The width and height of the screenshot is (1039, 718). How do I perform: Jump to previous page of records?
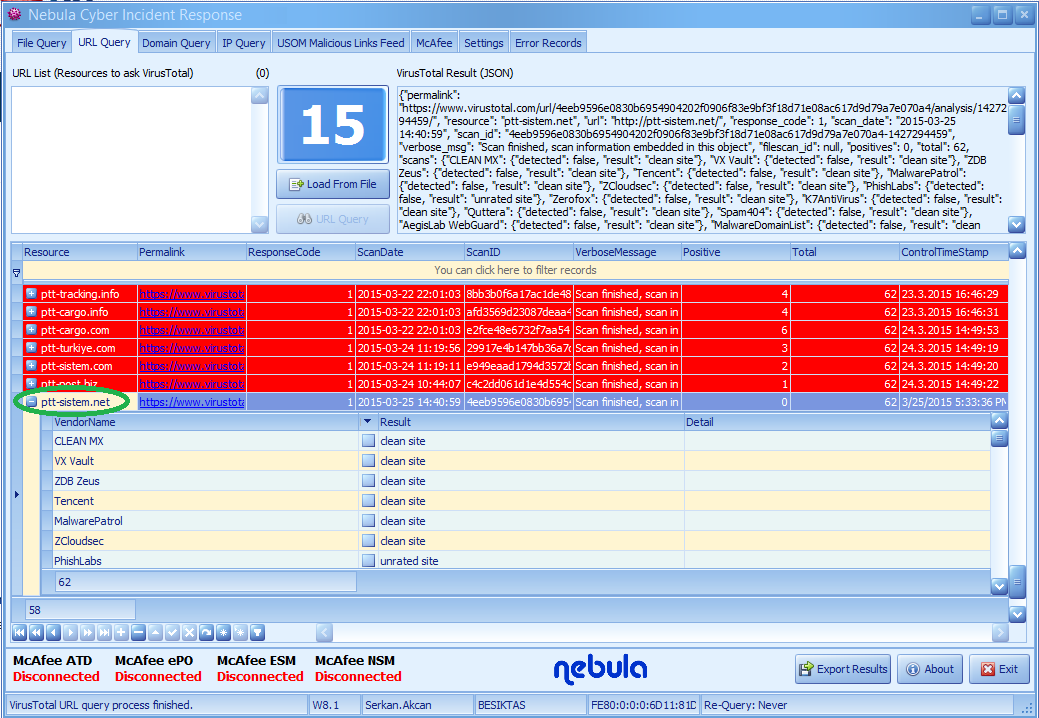tap(36, 633)
